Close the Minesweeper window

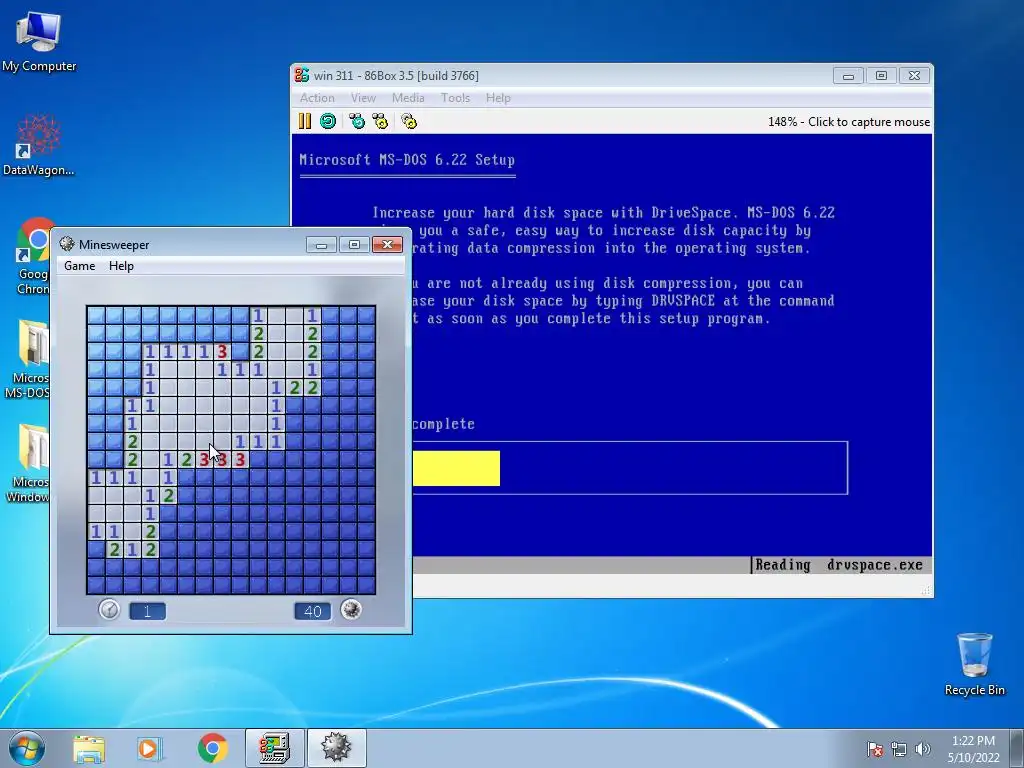(x=387, y=245)
